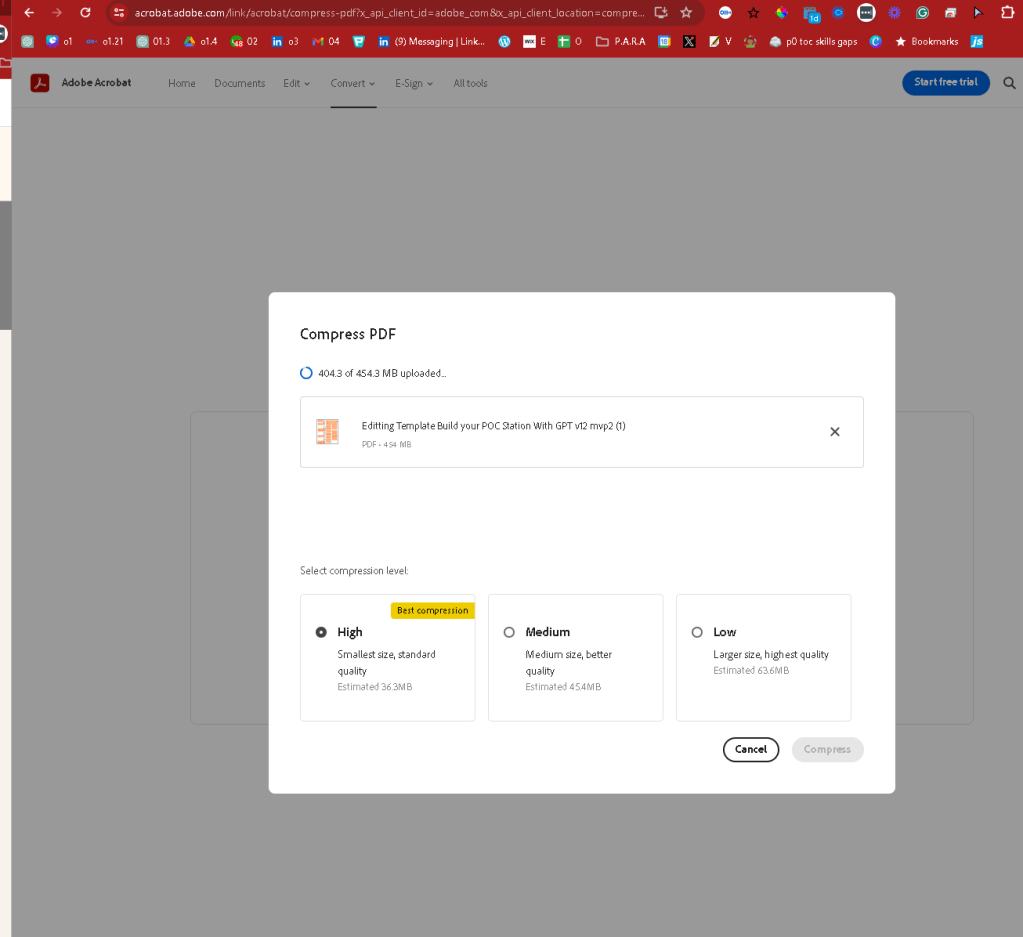Expand the Convert dropdown menu

353,83
